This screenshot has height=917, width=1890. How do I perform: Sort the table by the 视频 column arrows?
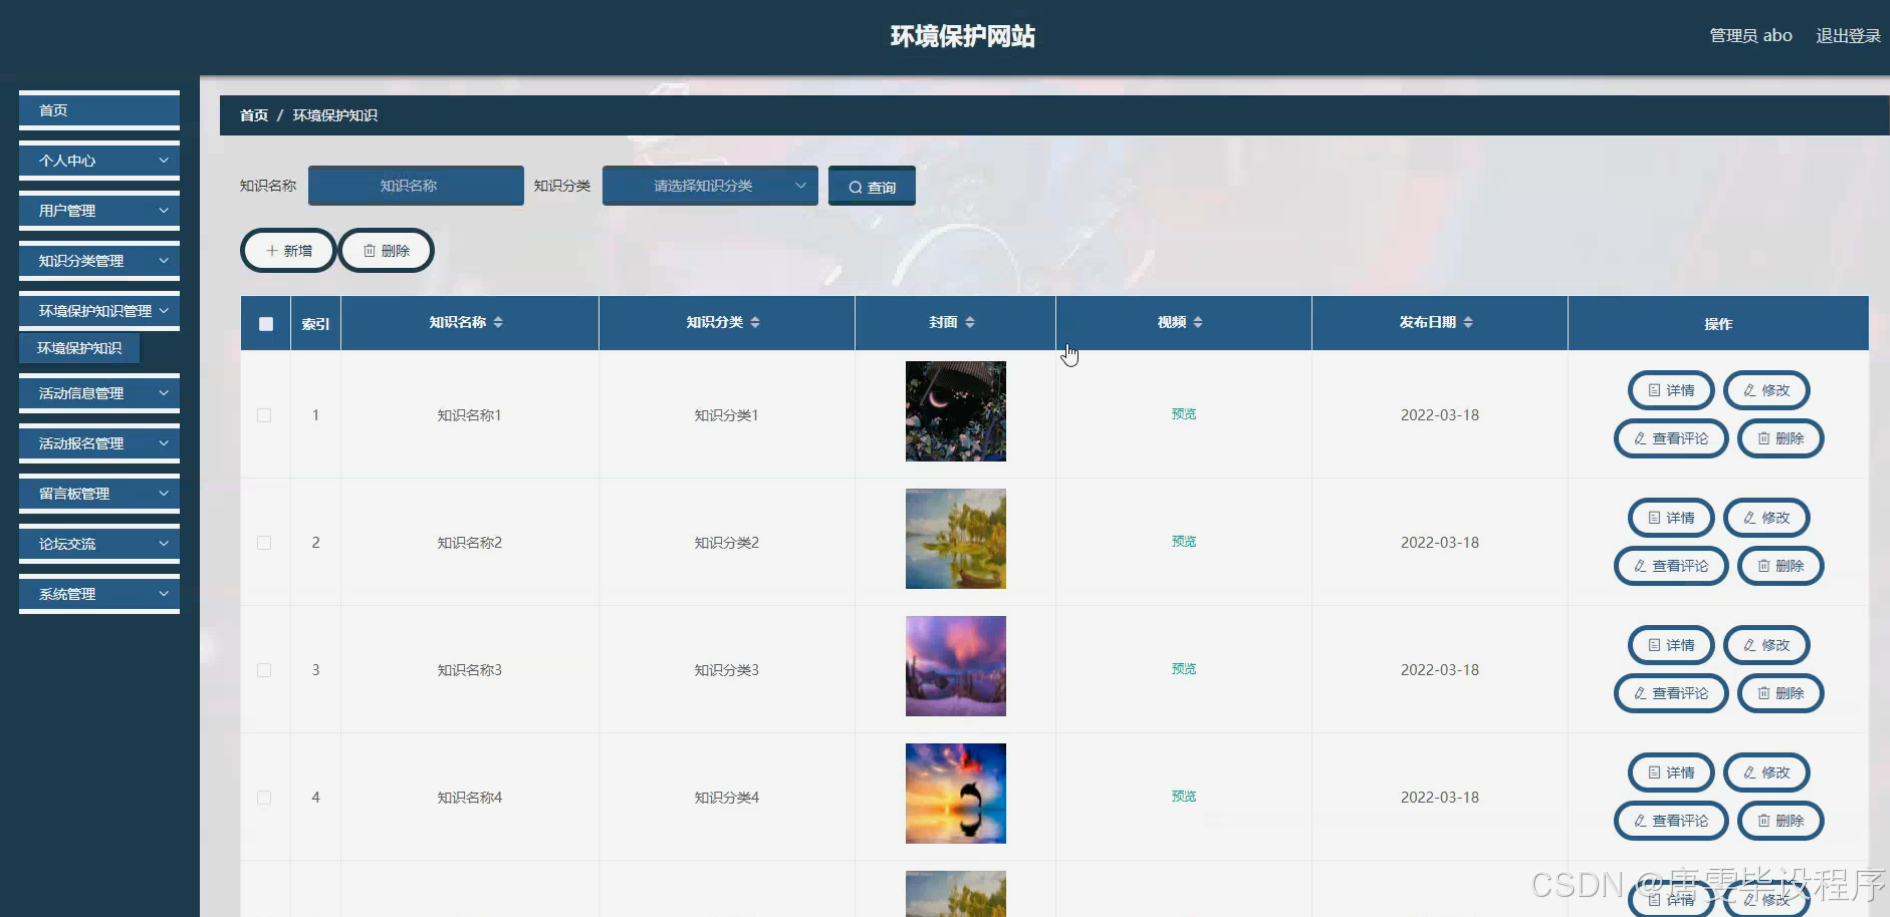1198,322
